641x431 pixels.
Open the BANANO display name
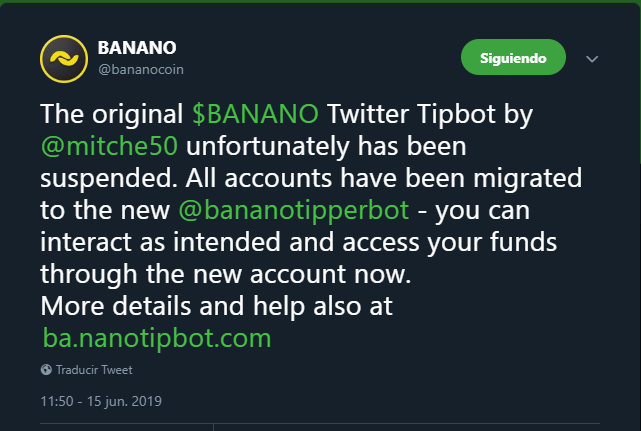coord(137,48)
